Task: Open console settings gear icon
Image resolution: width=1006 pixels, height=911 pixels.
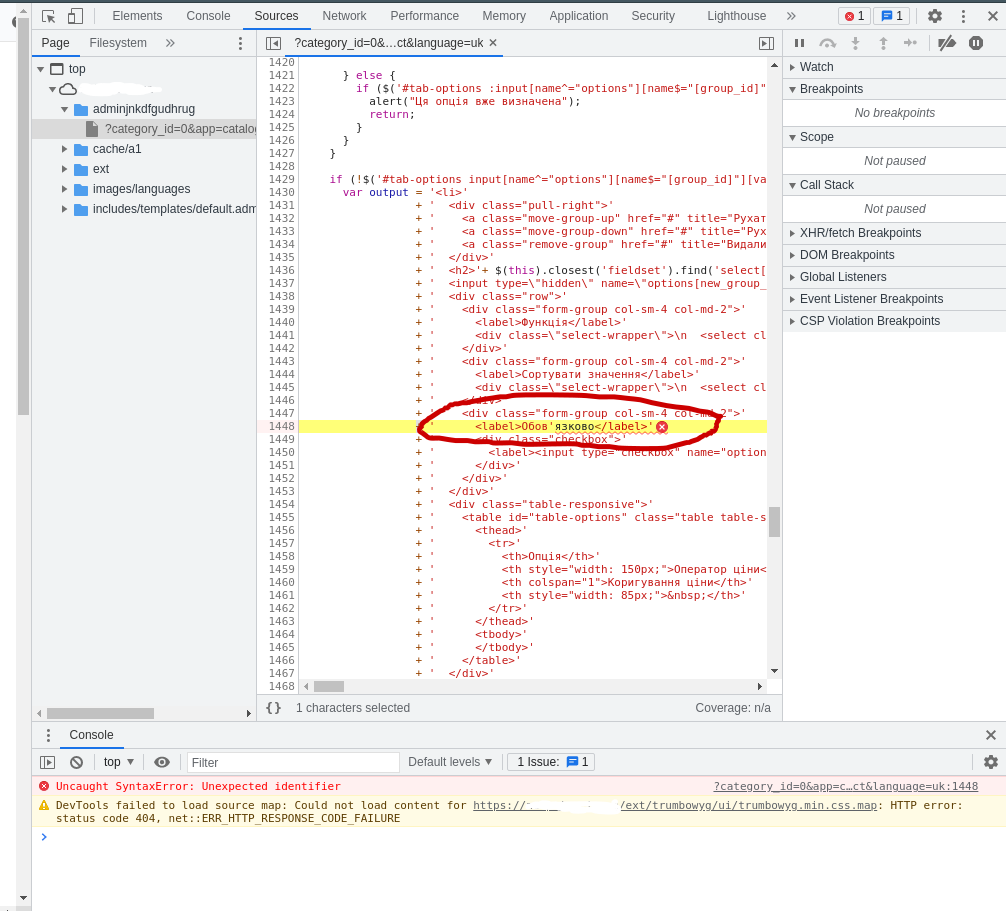Action: [x=991, y=762]
